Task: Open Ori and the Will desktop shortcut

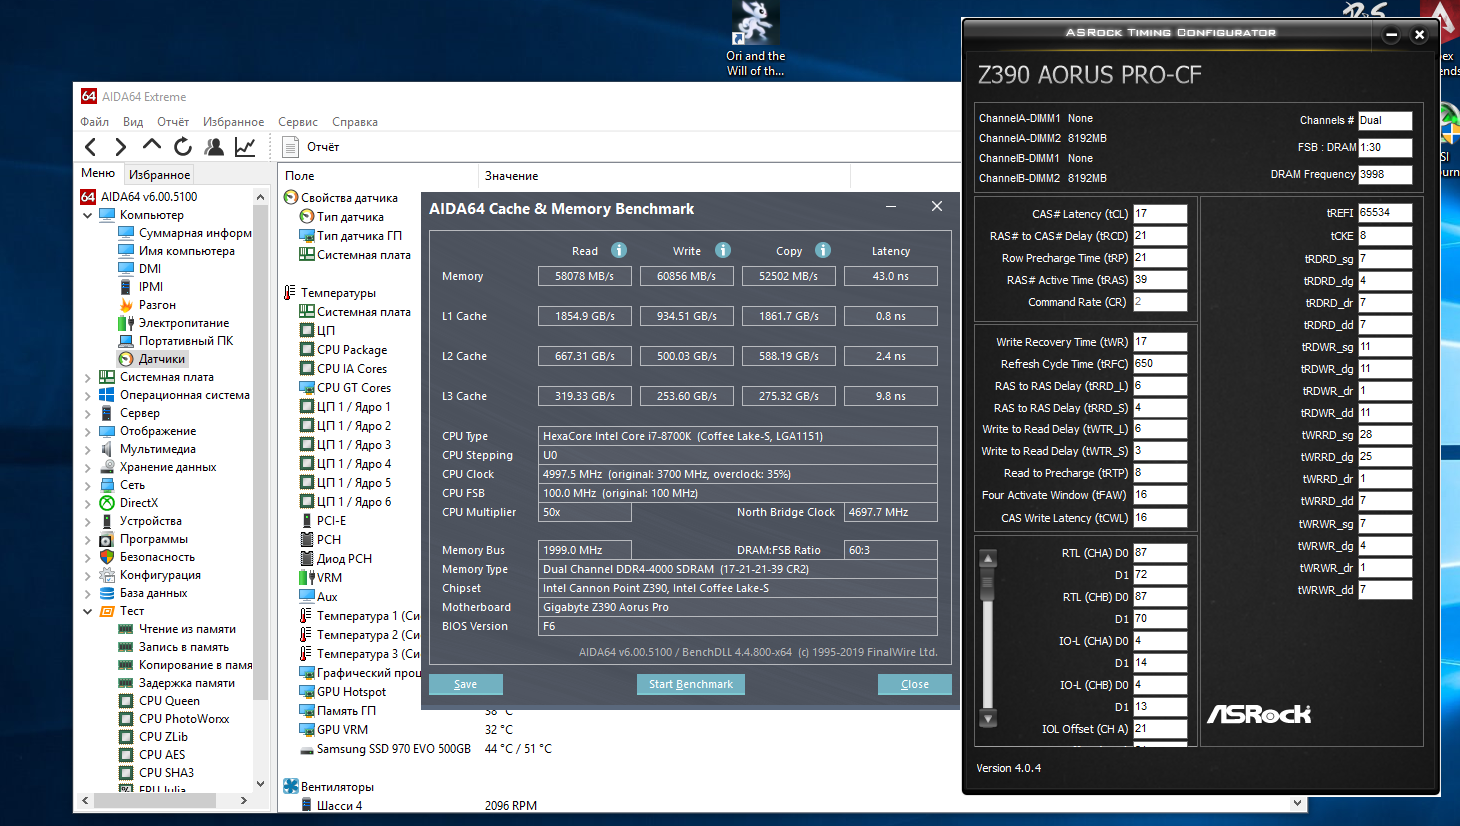Action: (756, 40)
